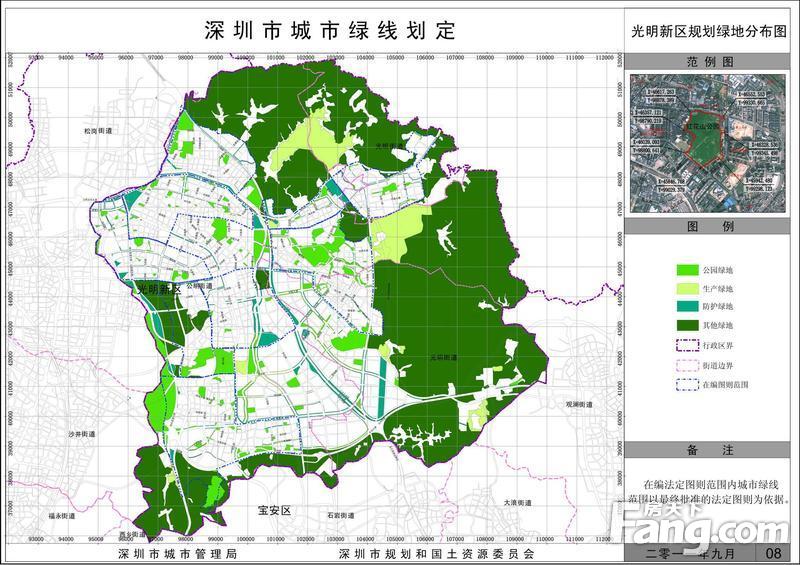Click the 生产绿地 pale yellow-green legend swatch
This screenshot has height=565, width=800.
pyautogui.click(x=687, y=288)
